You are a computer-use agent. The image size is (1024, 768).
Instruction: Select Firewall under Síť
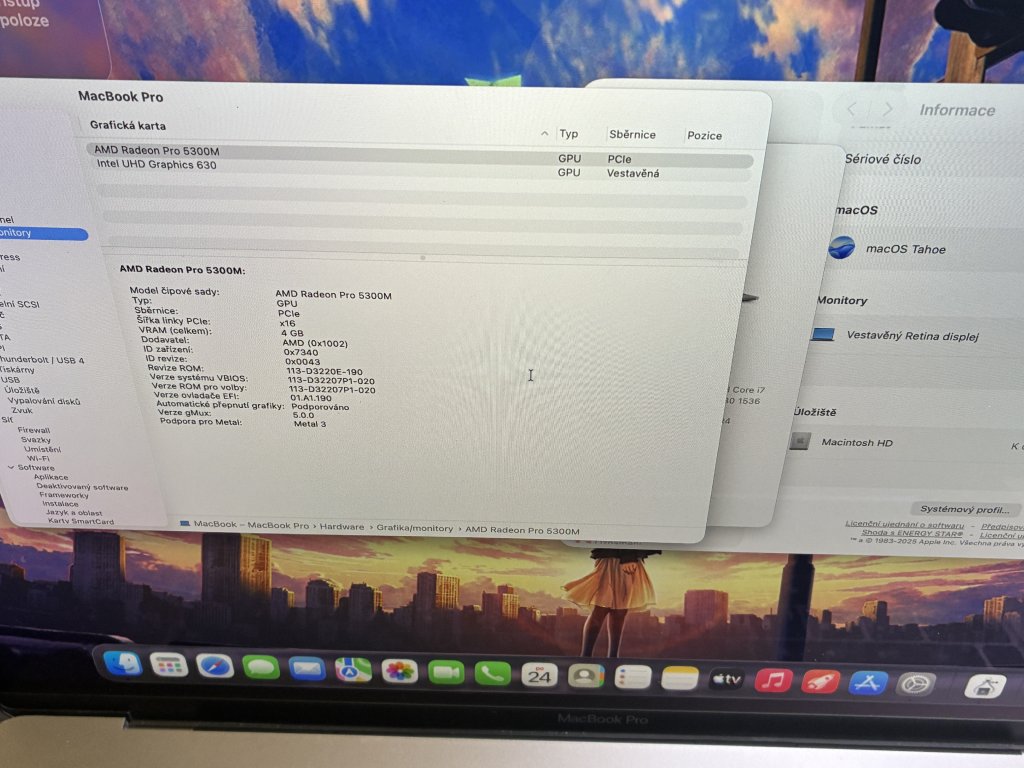33,430
